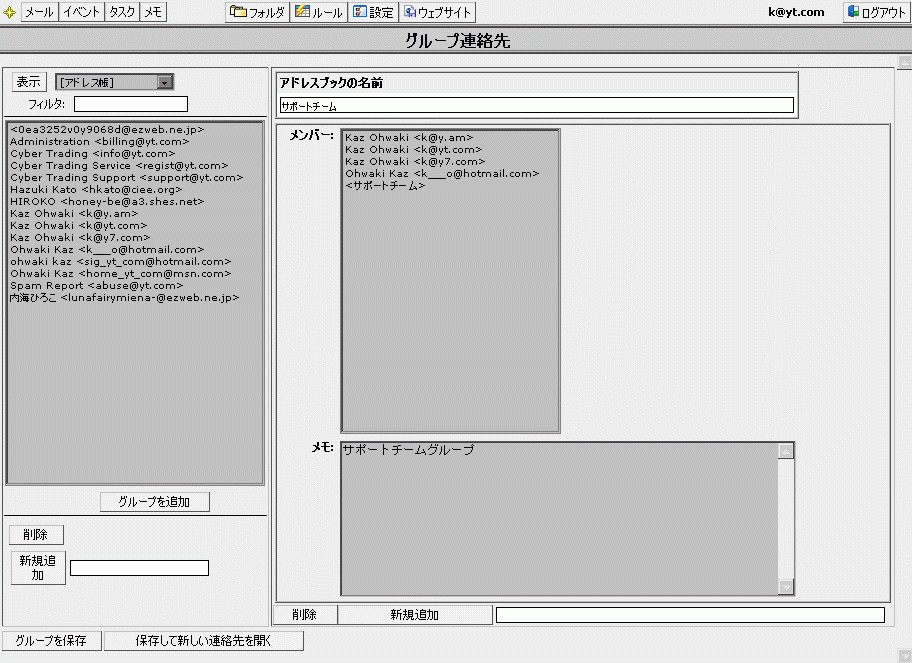Open the フォルダ (Folder) toolbar button
Screen dimensions: 912x663
(258, 13)
